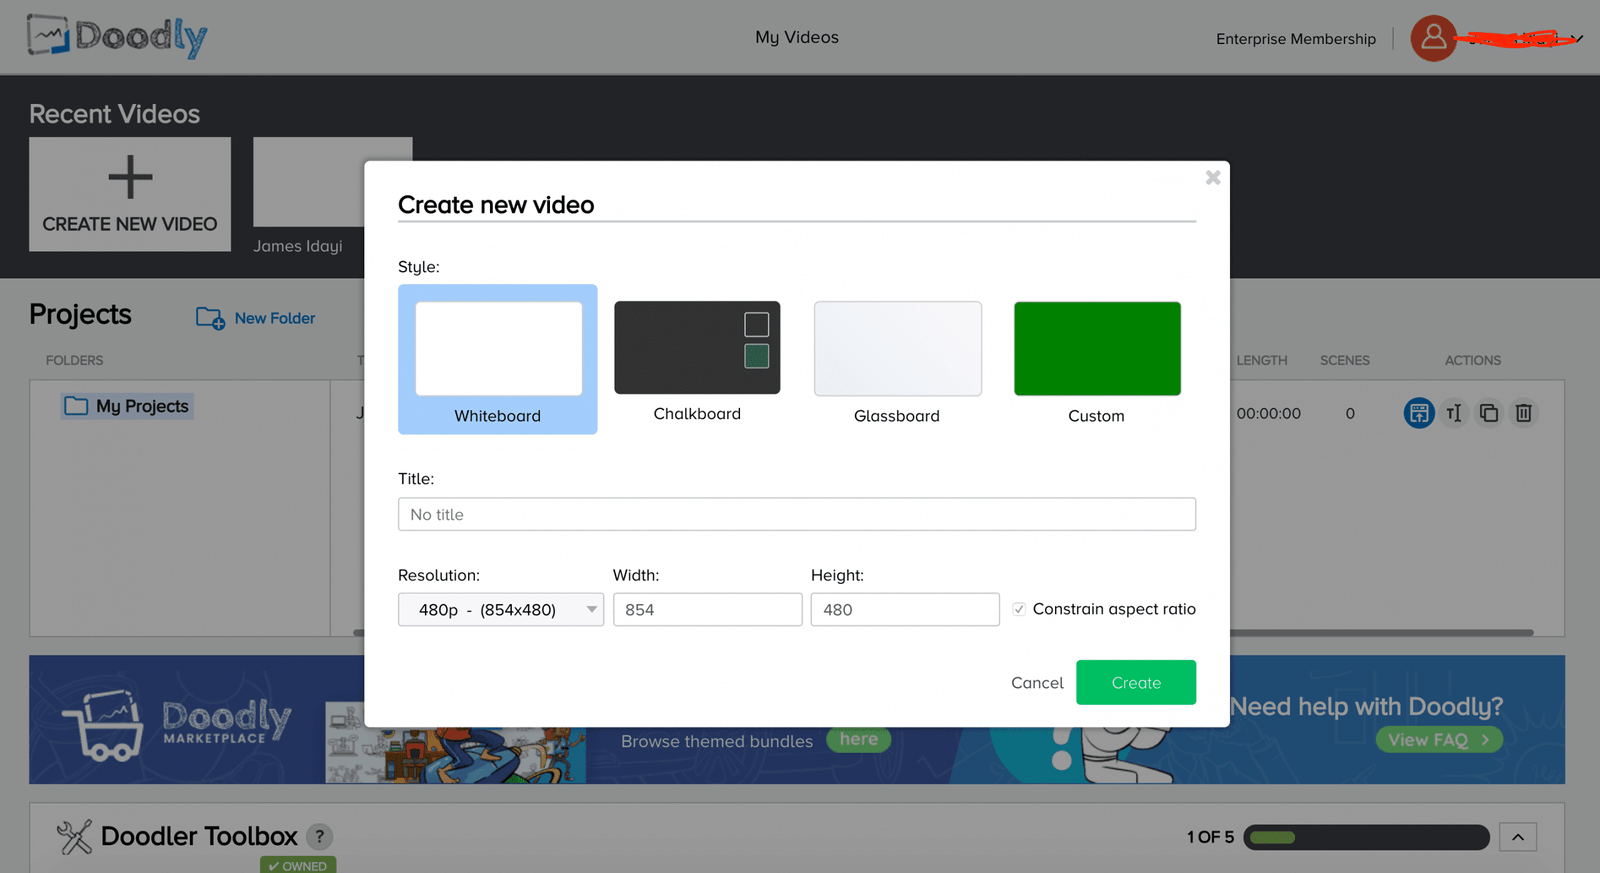Click the trash delete icon in Actions

point(1523,413)
